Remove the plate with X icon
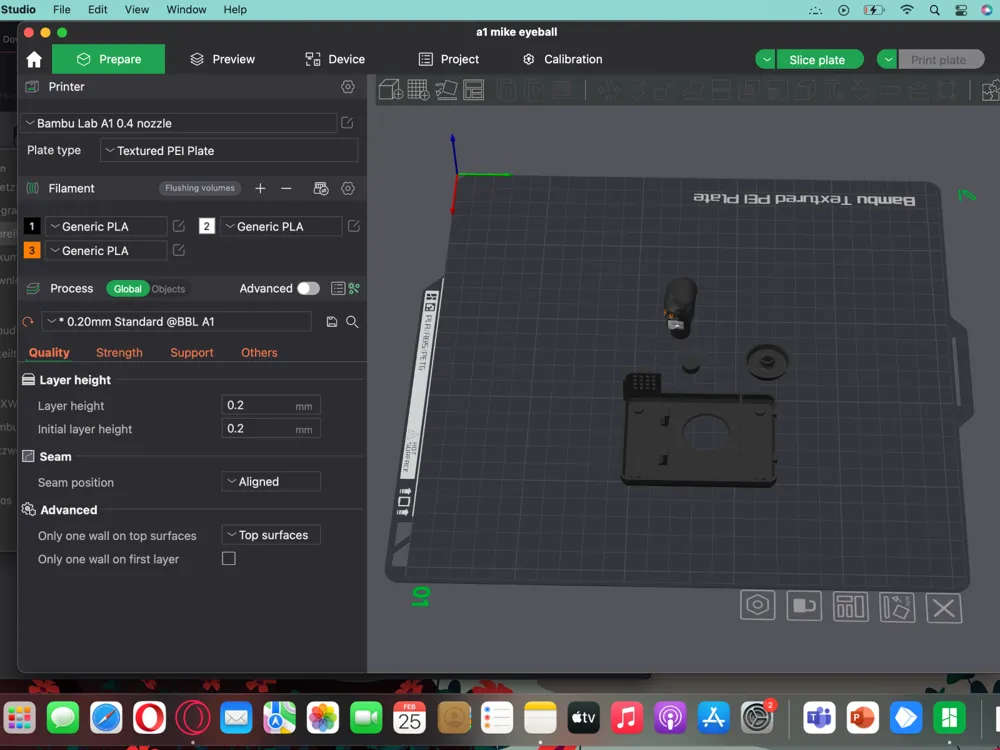 pos(944,608)
